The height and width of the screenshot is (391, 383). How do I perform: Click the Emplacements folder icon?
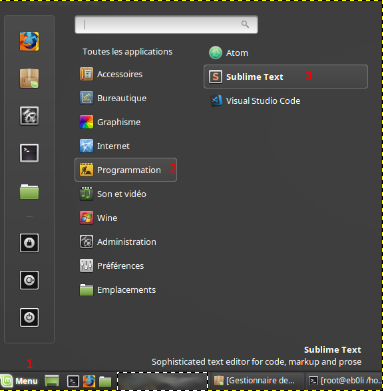86,290
